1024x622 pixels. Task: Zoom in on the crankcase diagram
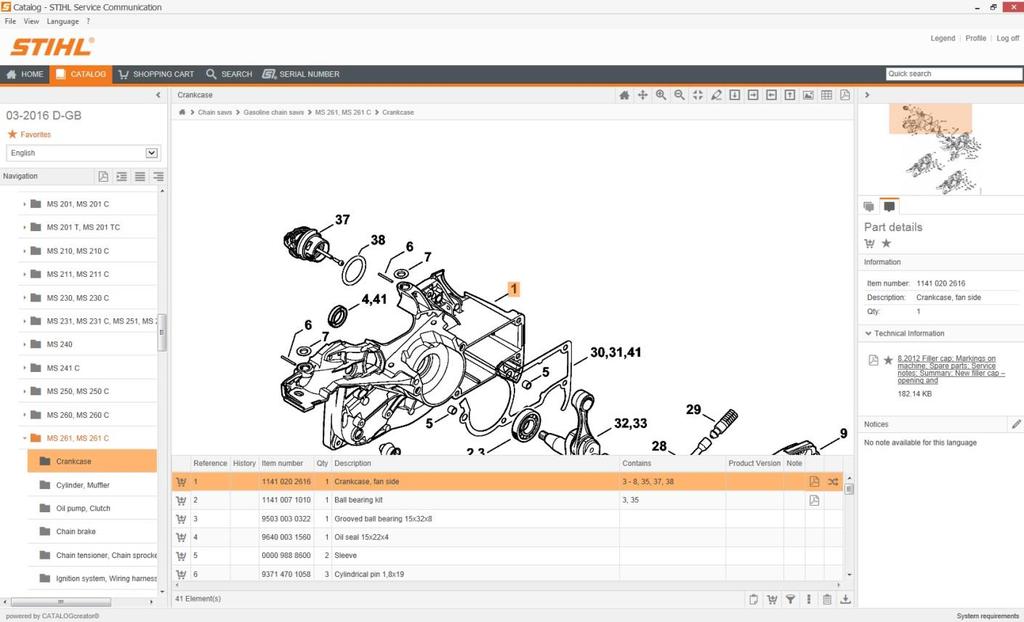(x=661, y=95)
